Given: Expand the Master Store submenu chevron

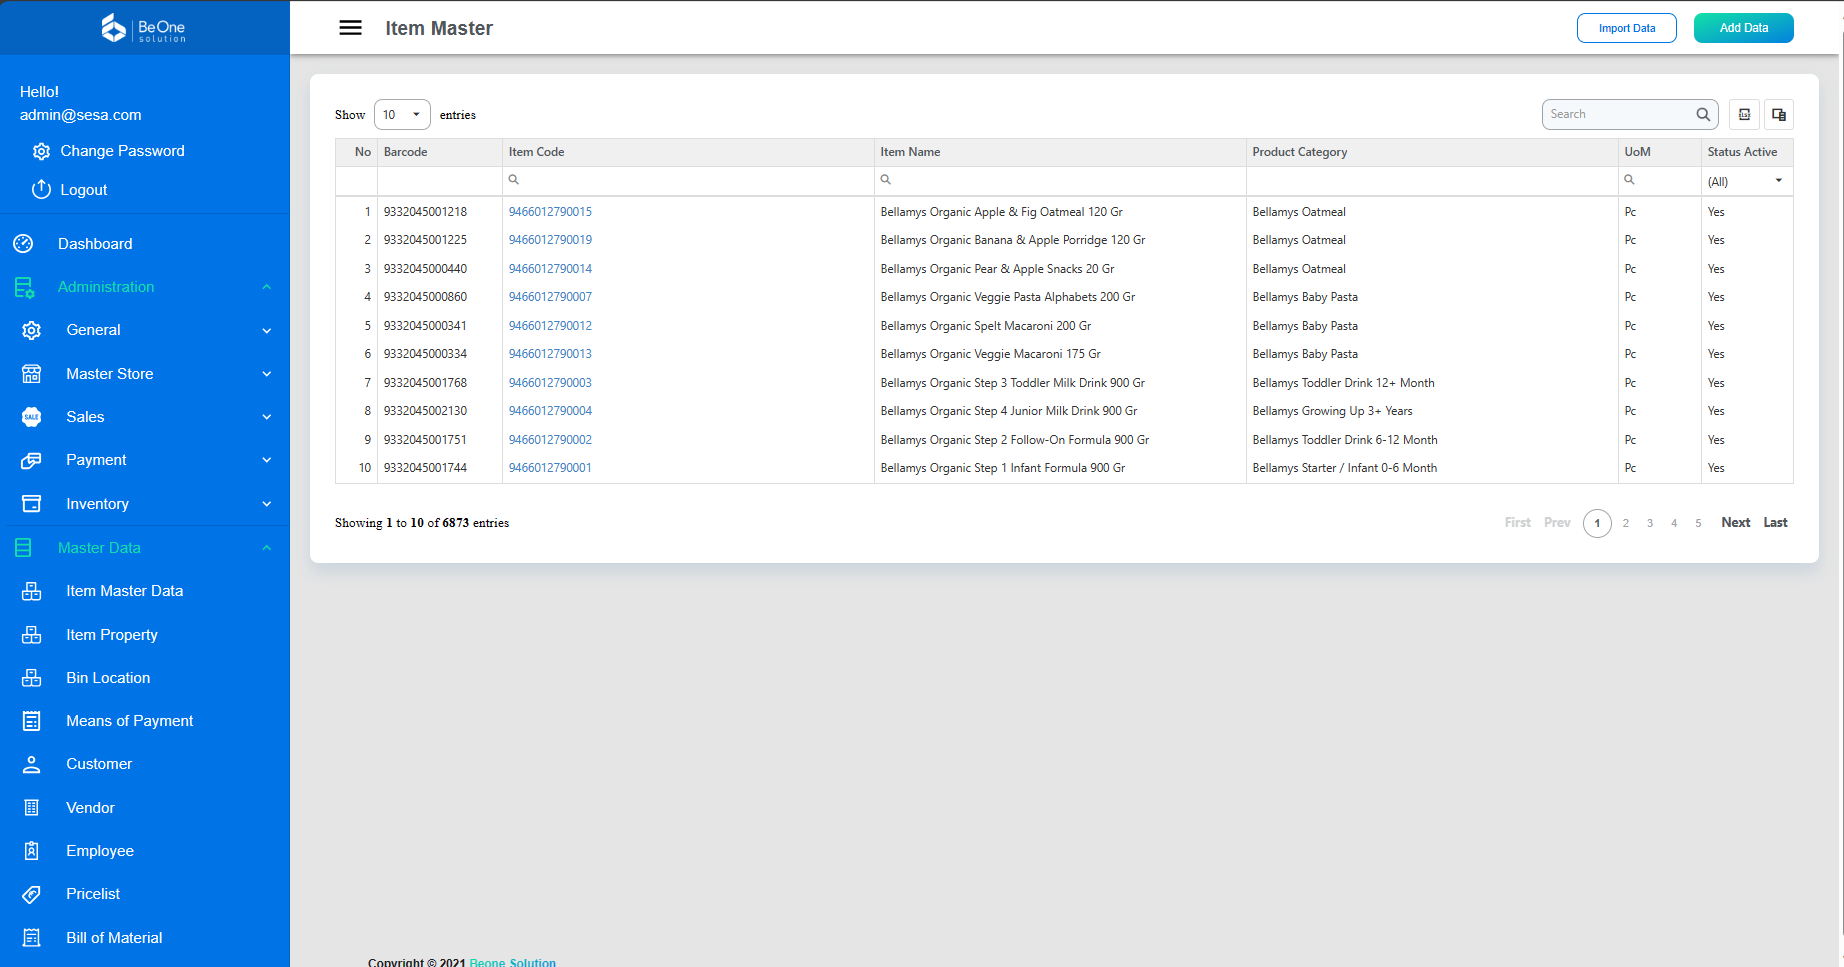Looking at the screenshot, I should (x=267, y=374).
